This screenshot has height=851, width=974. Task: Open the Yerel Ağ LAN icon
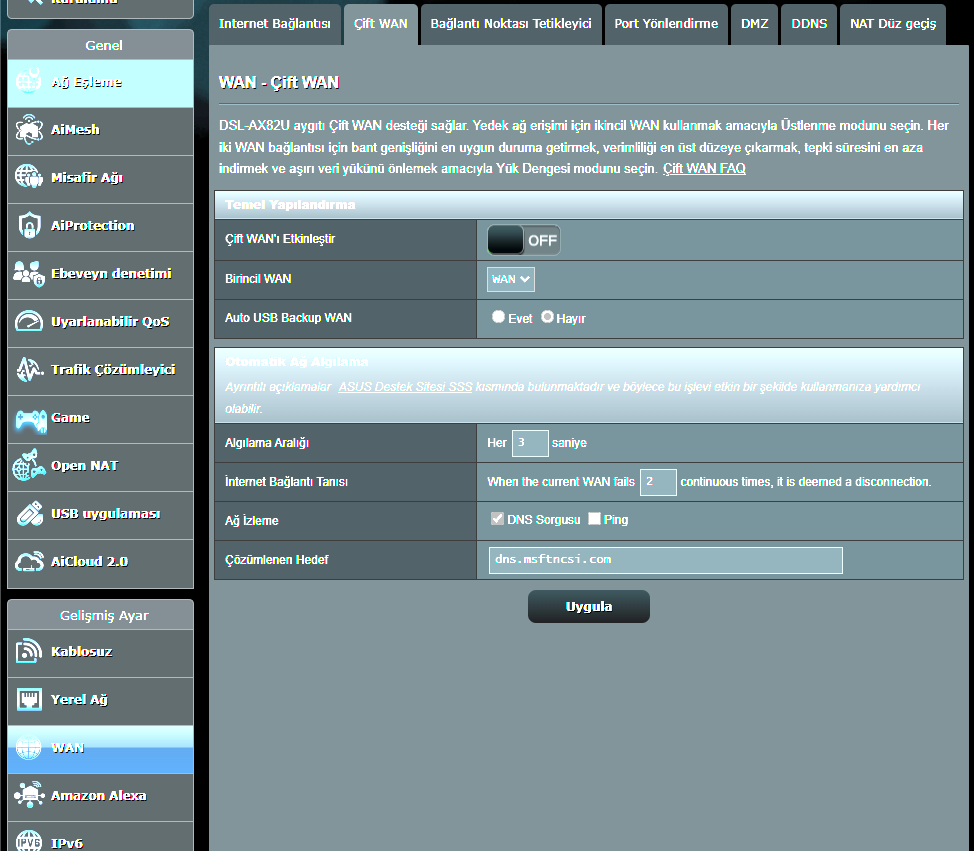point(29,699)
